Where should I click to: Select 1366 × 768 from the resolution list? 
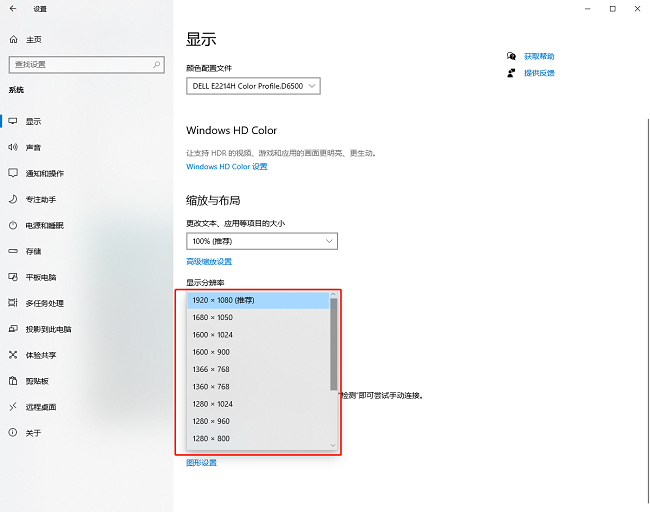[x=210, y=369]
